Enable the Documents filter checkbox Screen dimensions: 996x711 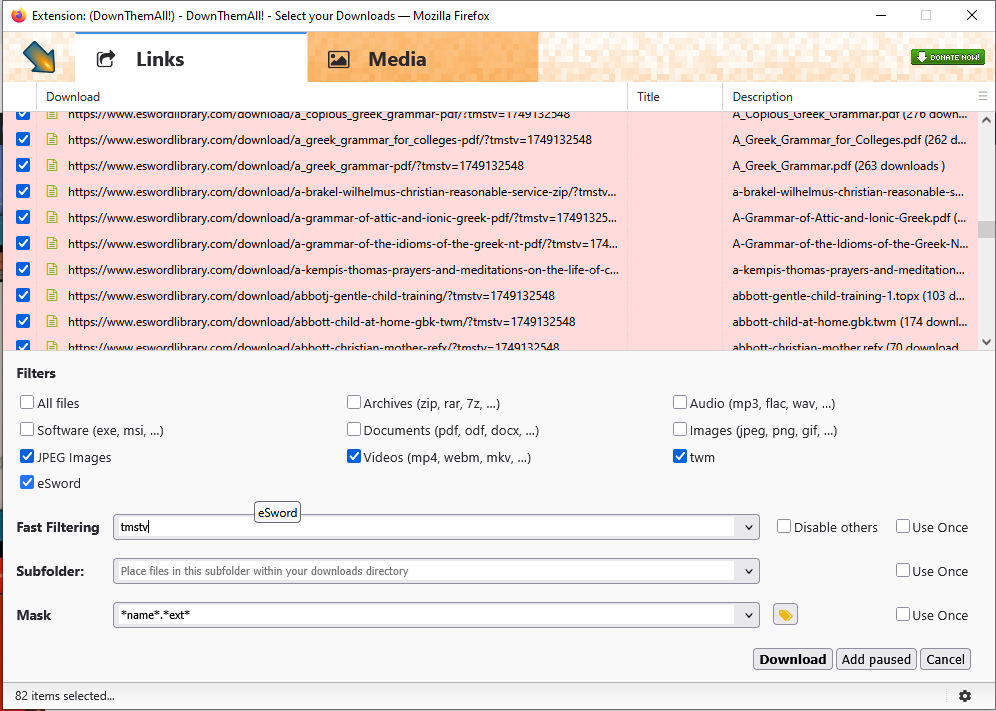(354, 430)
